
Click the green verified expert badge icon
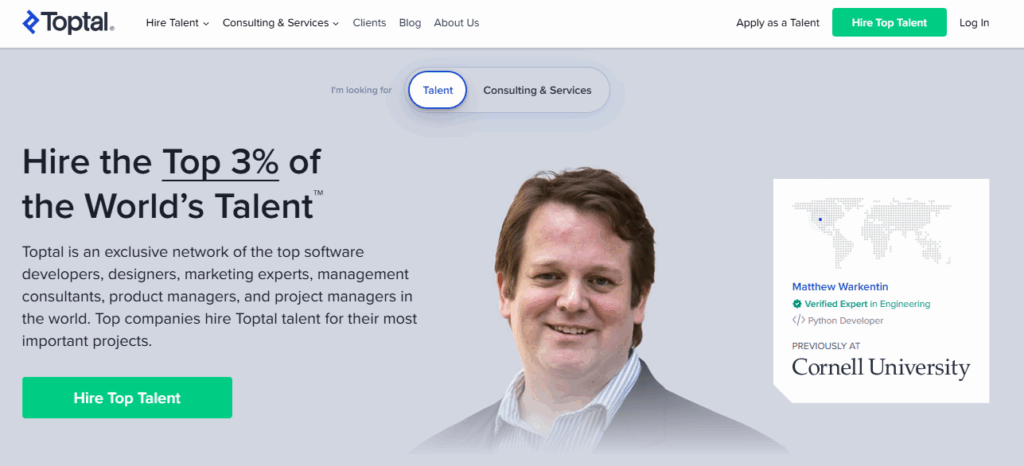[x=797, y=304]
